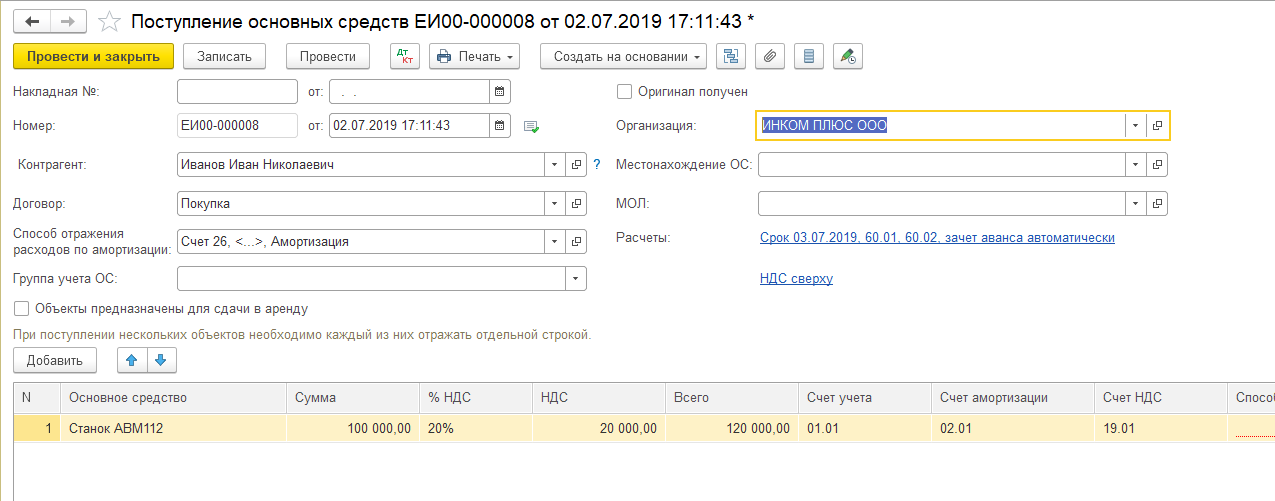Viewport: 1275px width, 501px height.
Task: Open Группа учета ОС dropdown
Action: pyautogui.click(x=575, y=278)
